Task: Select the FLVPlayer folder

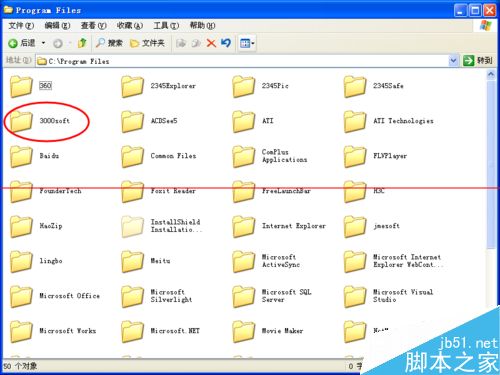Action: (375, 156)
